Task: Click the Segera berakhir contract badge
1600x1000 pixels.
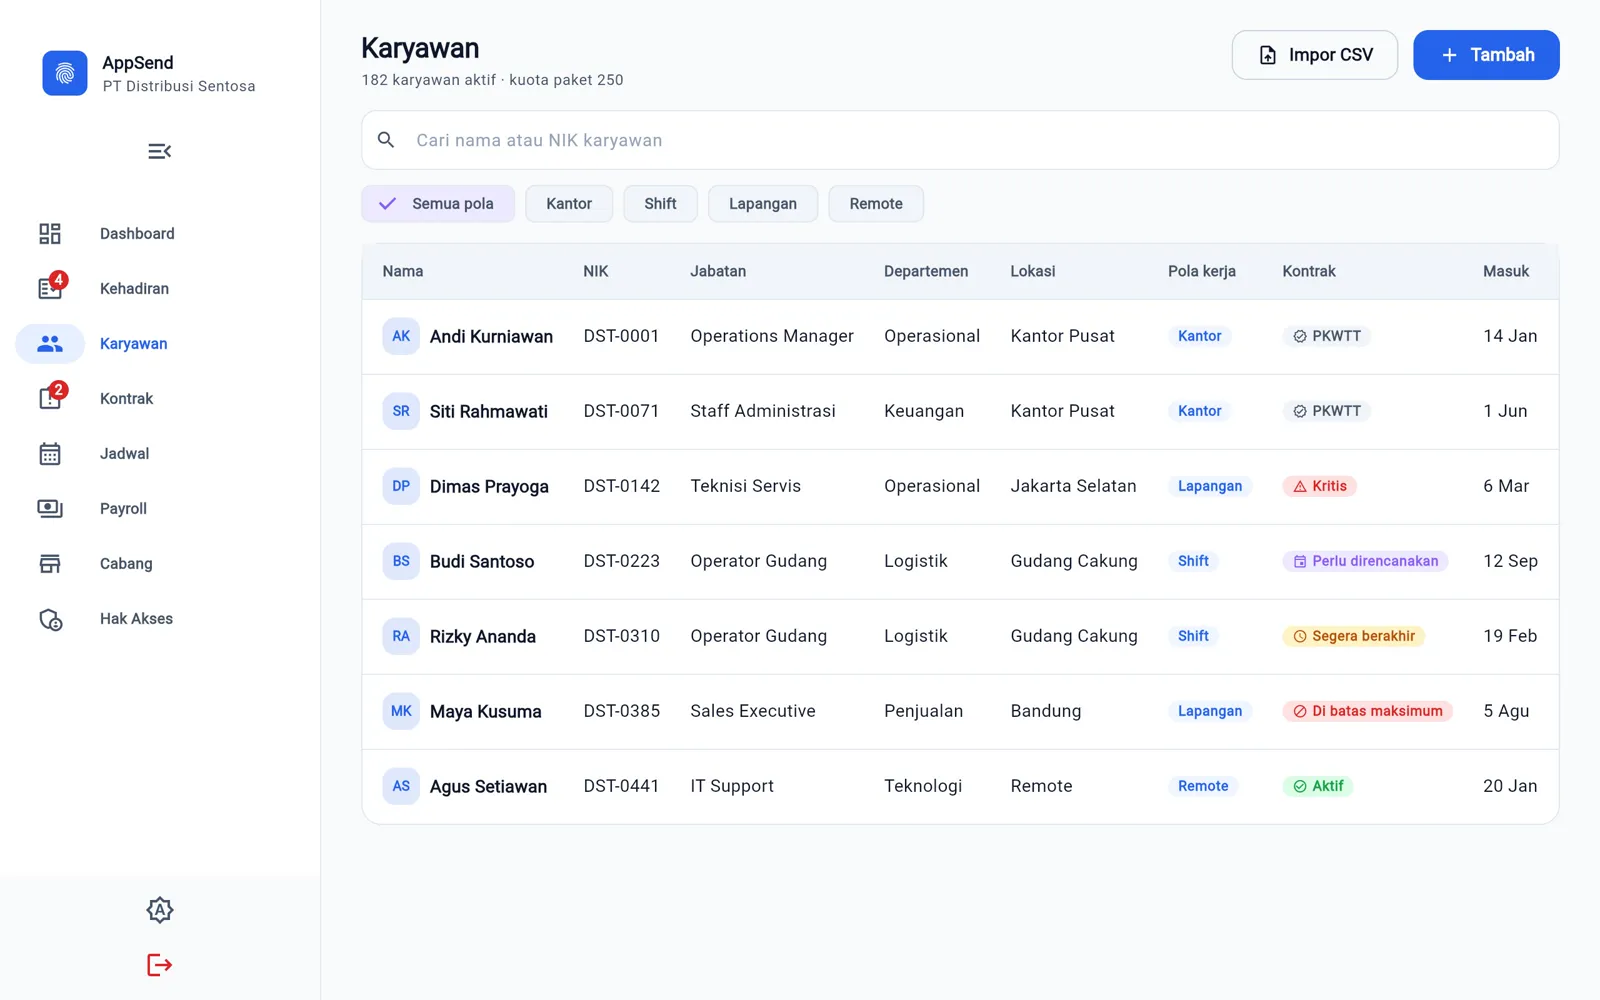Action: tap(1354, 636)
